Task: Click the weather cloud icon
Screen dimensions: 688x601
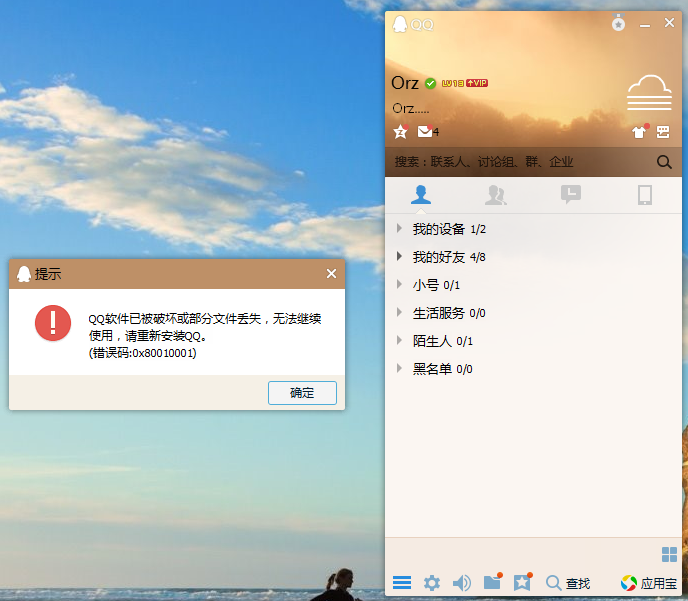Action: (649, 92)
